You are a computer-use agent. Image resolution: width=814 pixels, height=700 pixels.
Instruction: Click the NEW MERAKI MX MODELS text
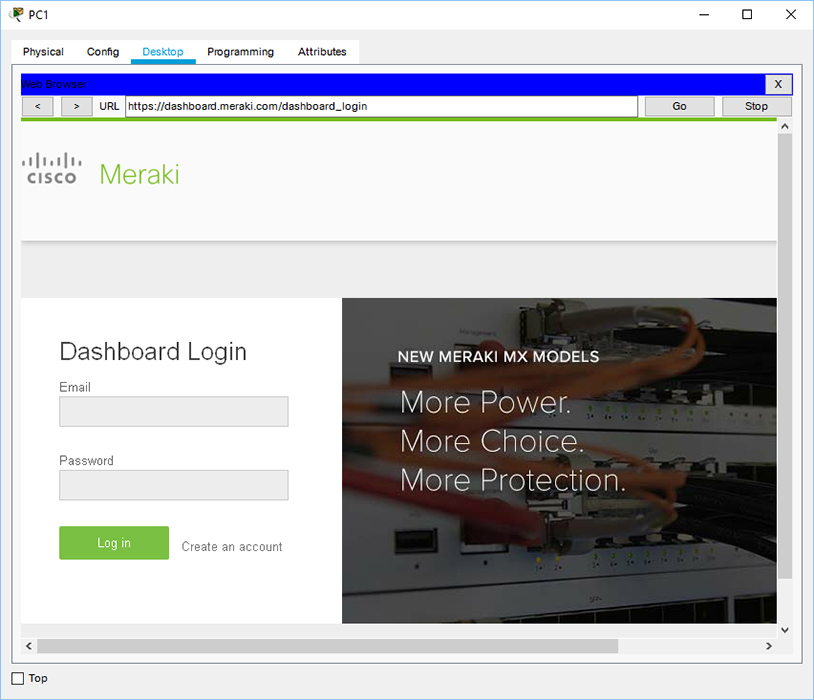(498, 357)
